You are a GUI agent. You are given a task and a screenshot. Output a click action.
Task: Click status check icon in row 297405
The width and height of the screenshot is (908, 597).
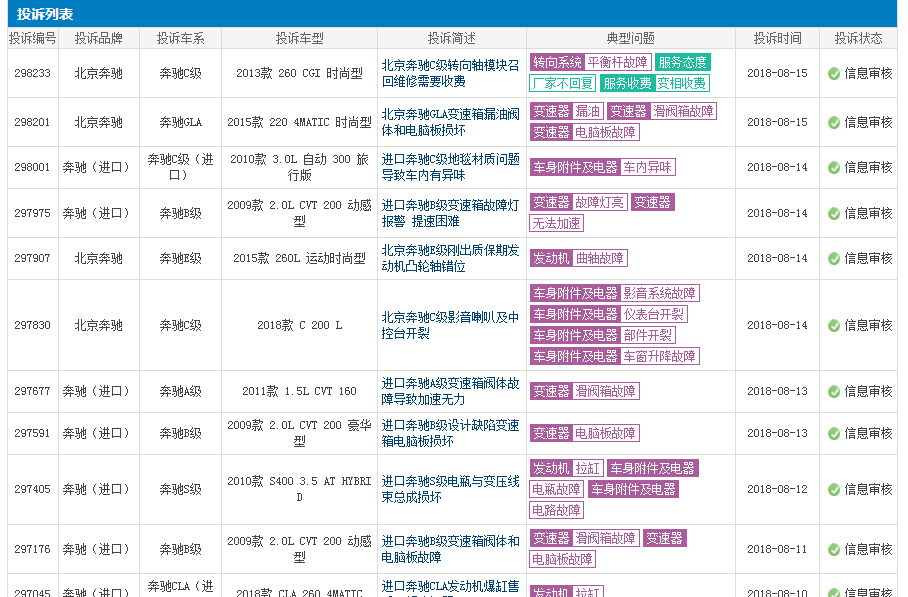[834, 489]
